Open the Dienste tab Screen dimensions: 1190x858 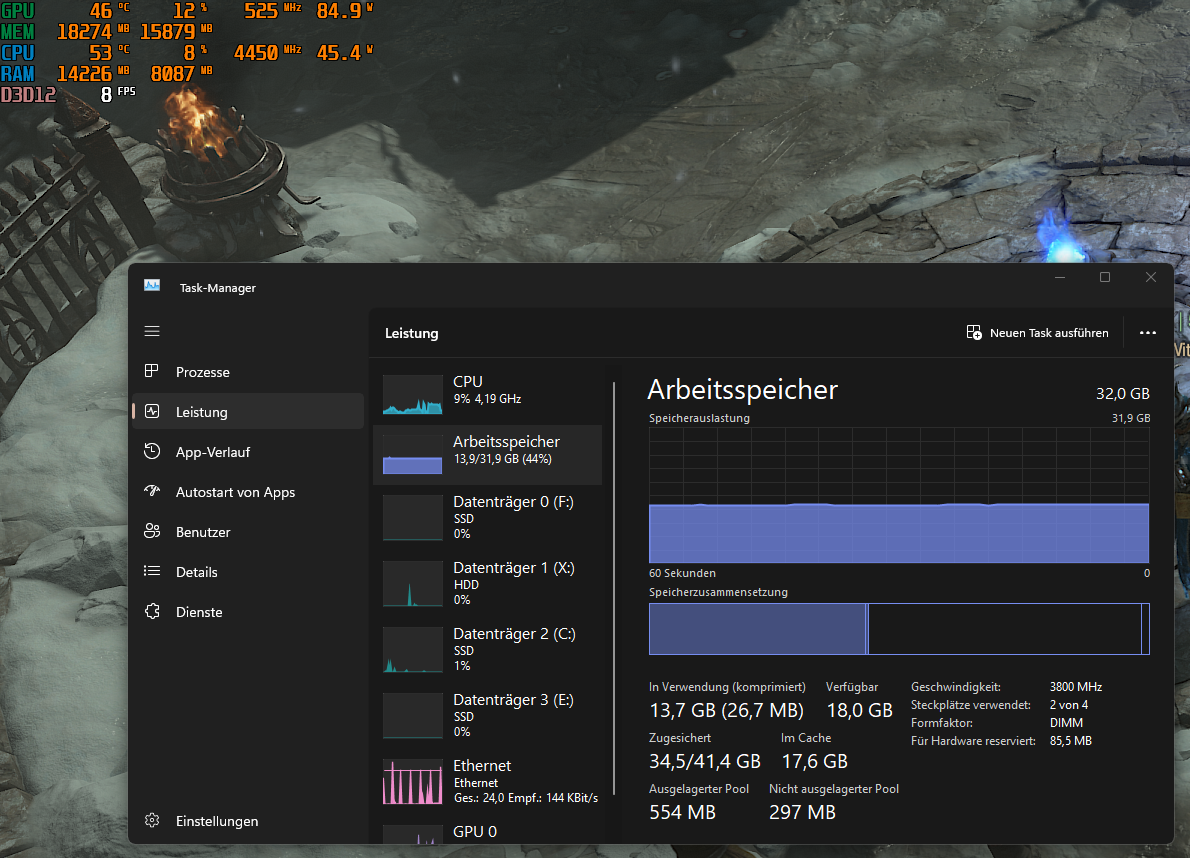tap(247, 612)
